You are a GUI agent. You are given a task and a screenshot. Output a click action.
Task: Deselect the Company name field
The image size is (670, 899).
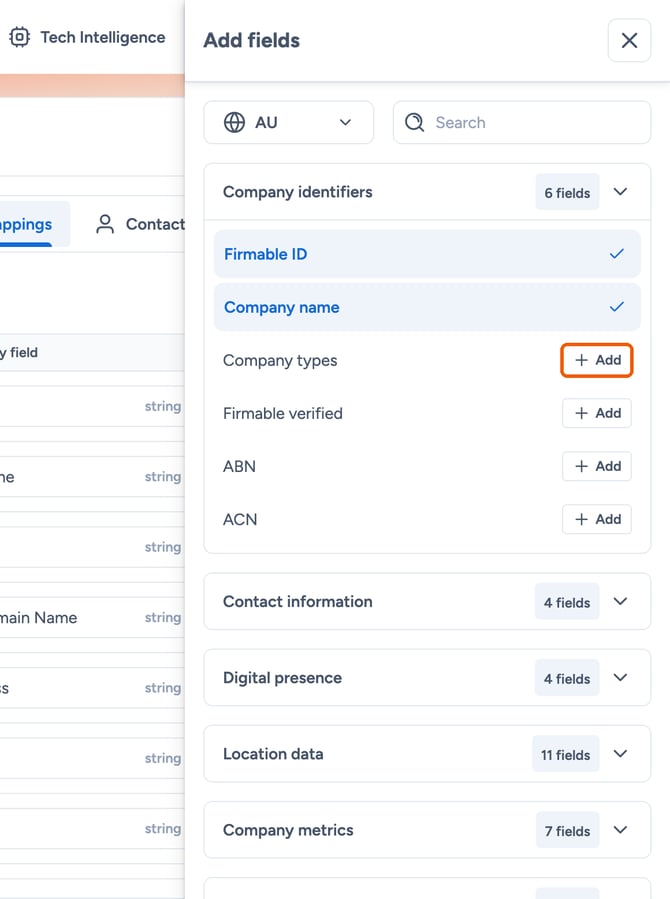click(x=427, y=307)
